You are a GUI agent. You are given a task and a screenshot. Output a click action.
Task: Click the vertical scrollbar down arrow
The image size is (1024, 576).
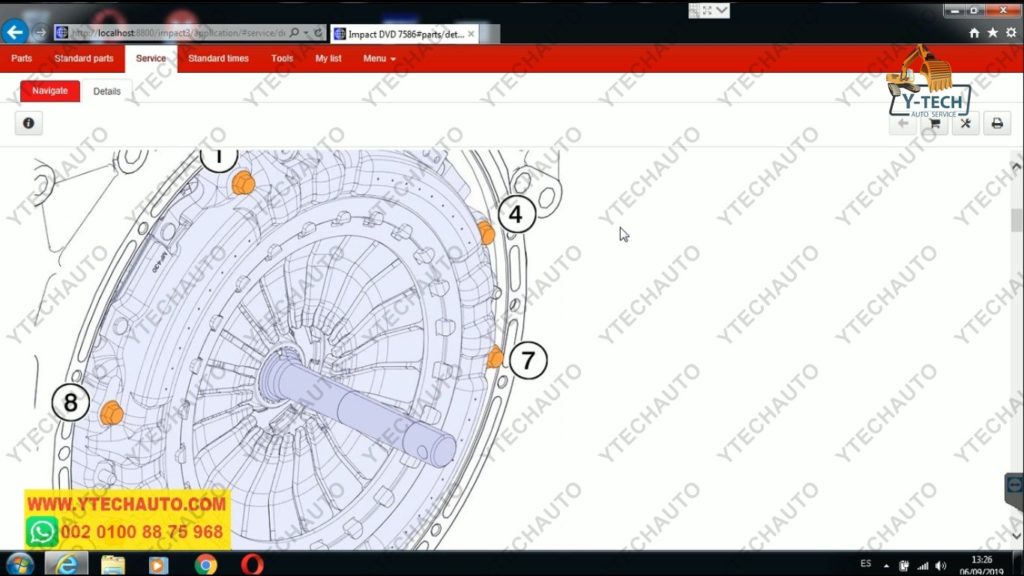click(x=1016, y=536)
